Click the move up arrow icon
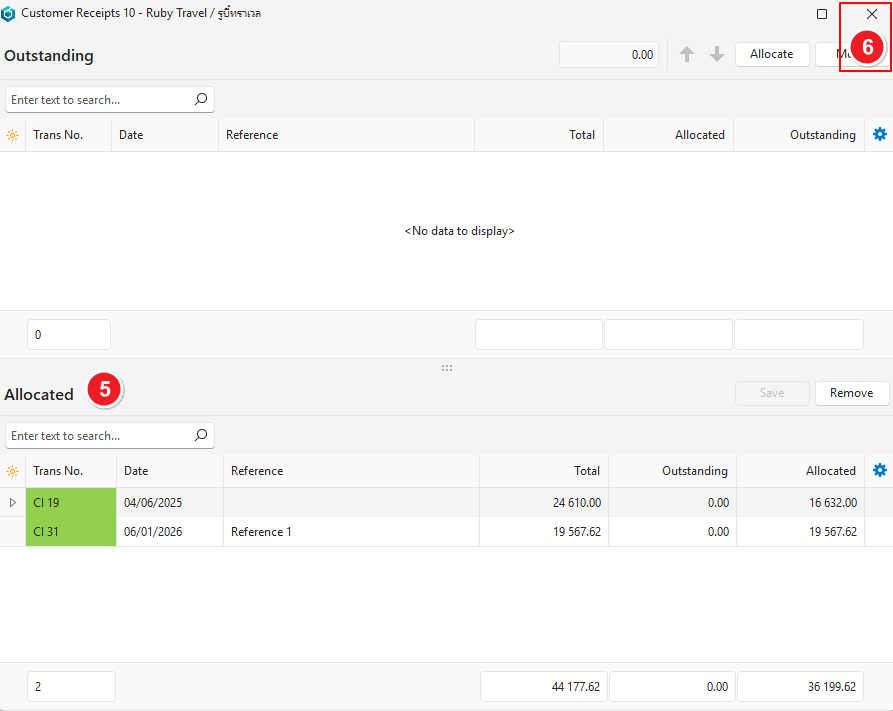This screenshot has height=711, width=893. coord(687,55)
